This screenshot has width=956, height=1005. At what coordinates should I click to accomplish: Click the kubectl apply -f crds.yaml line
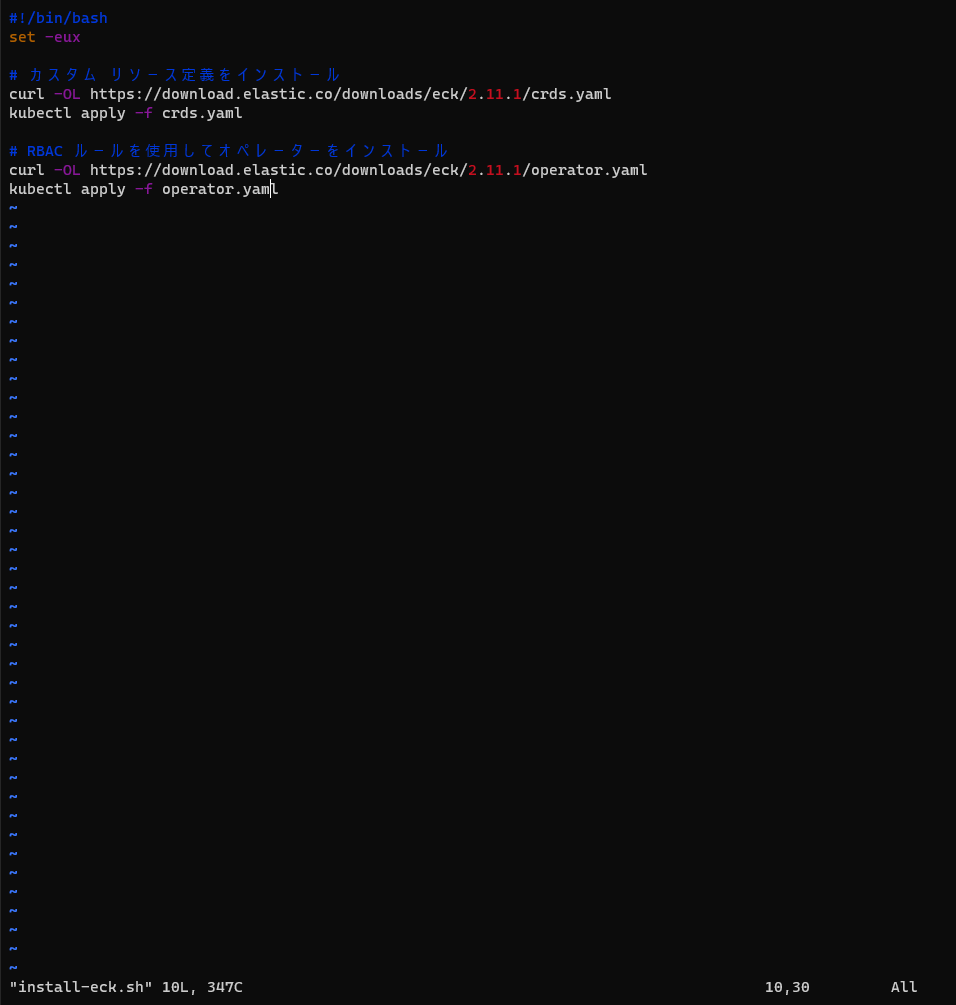[x=125, y=112]
